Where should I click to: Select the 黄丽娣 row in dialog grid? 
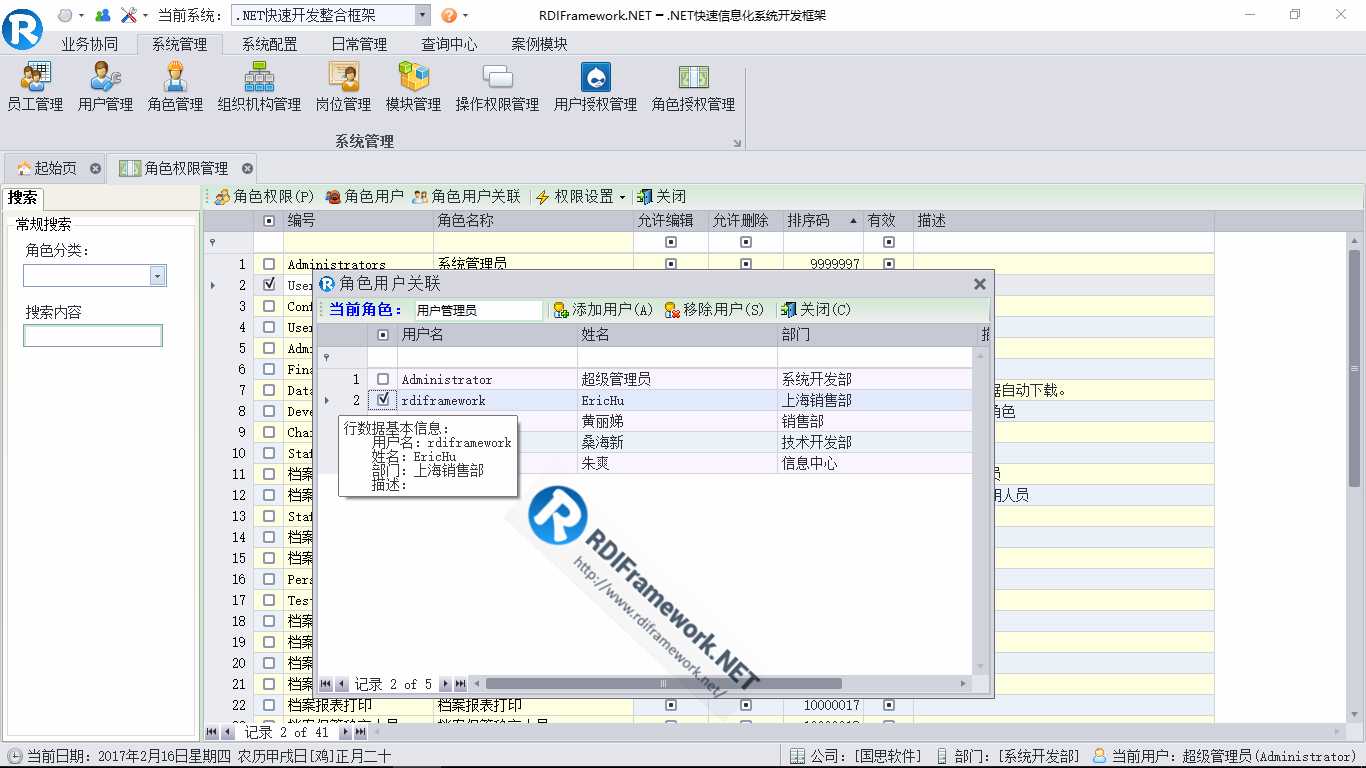point(645,421)
